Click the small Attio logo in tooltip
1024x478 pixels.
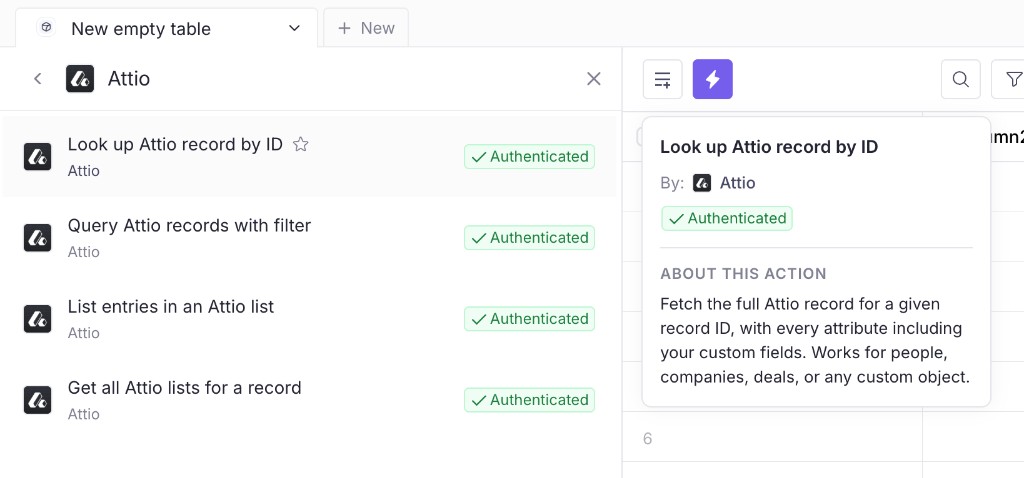point(702,183)
